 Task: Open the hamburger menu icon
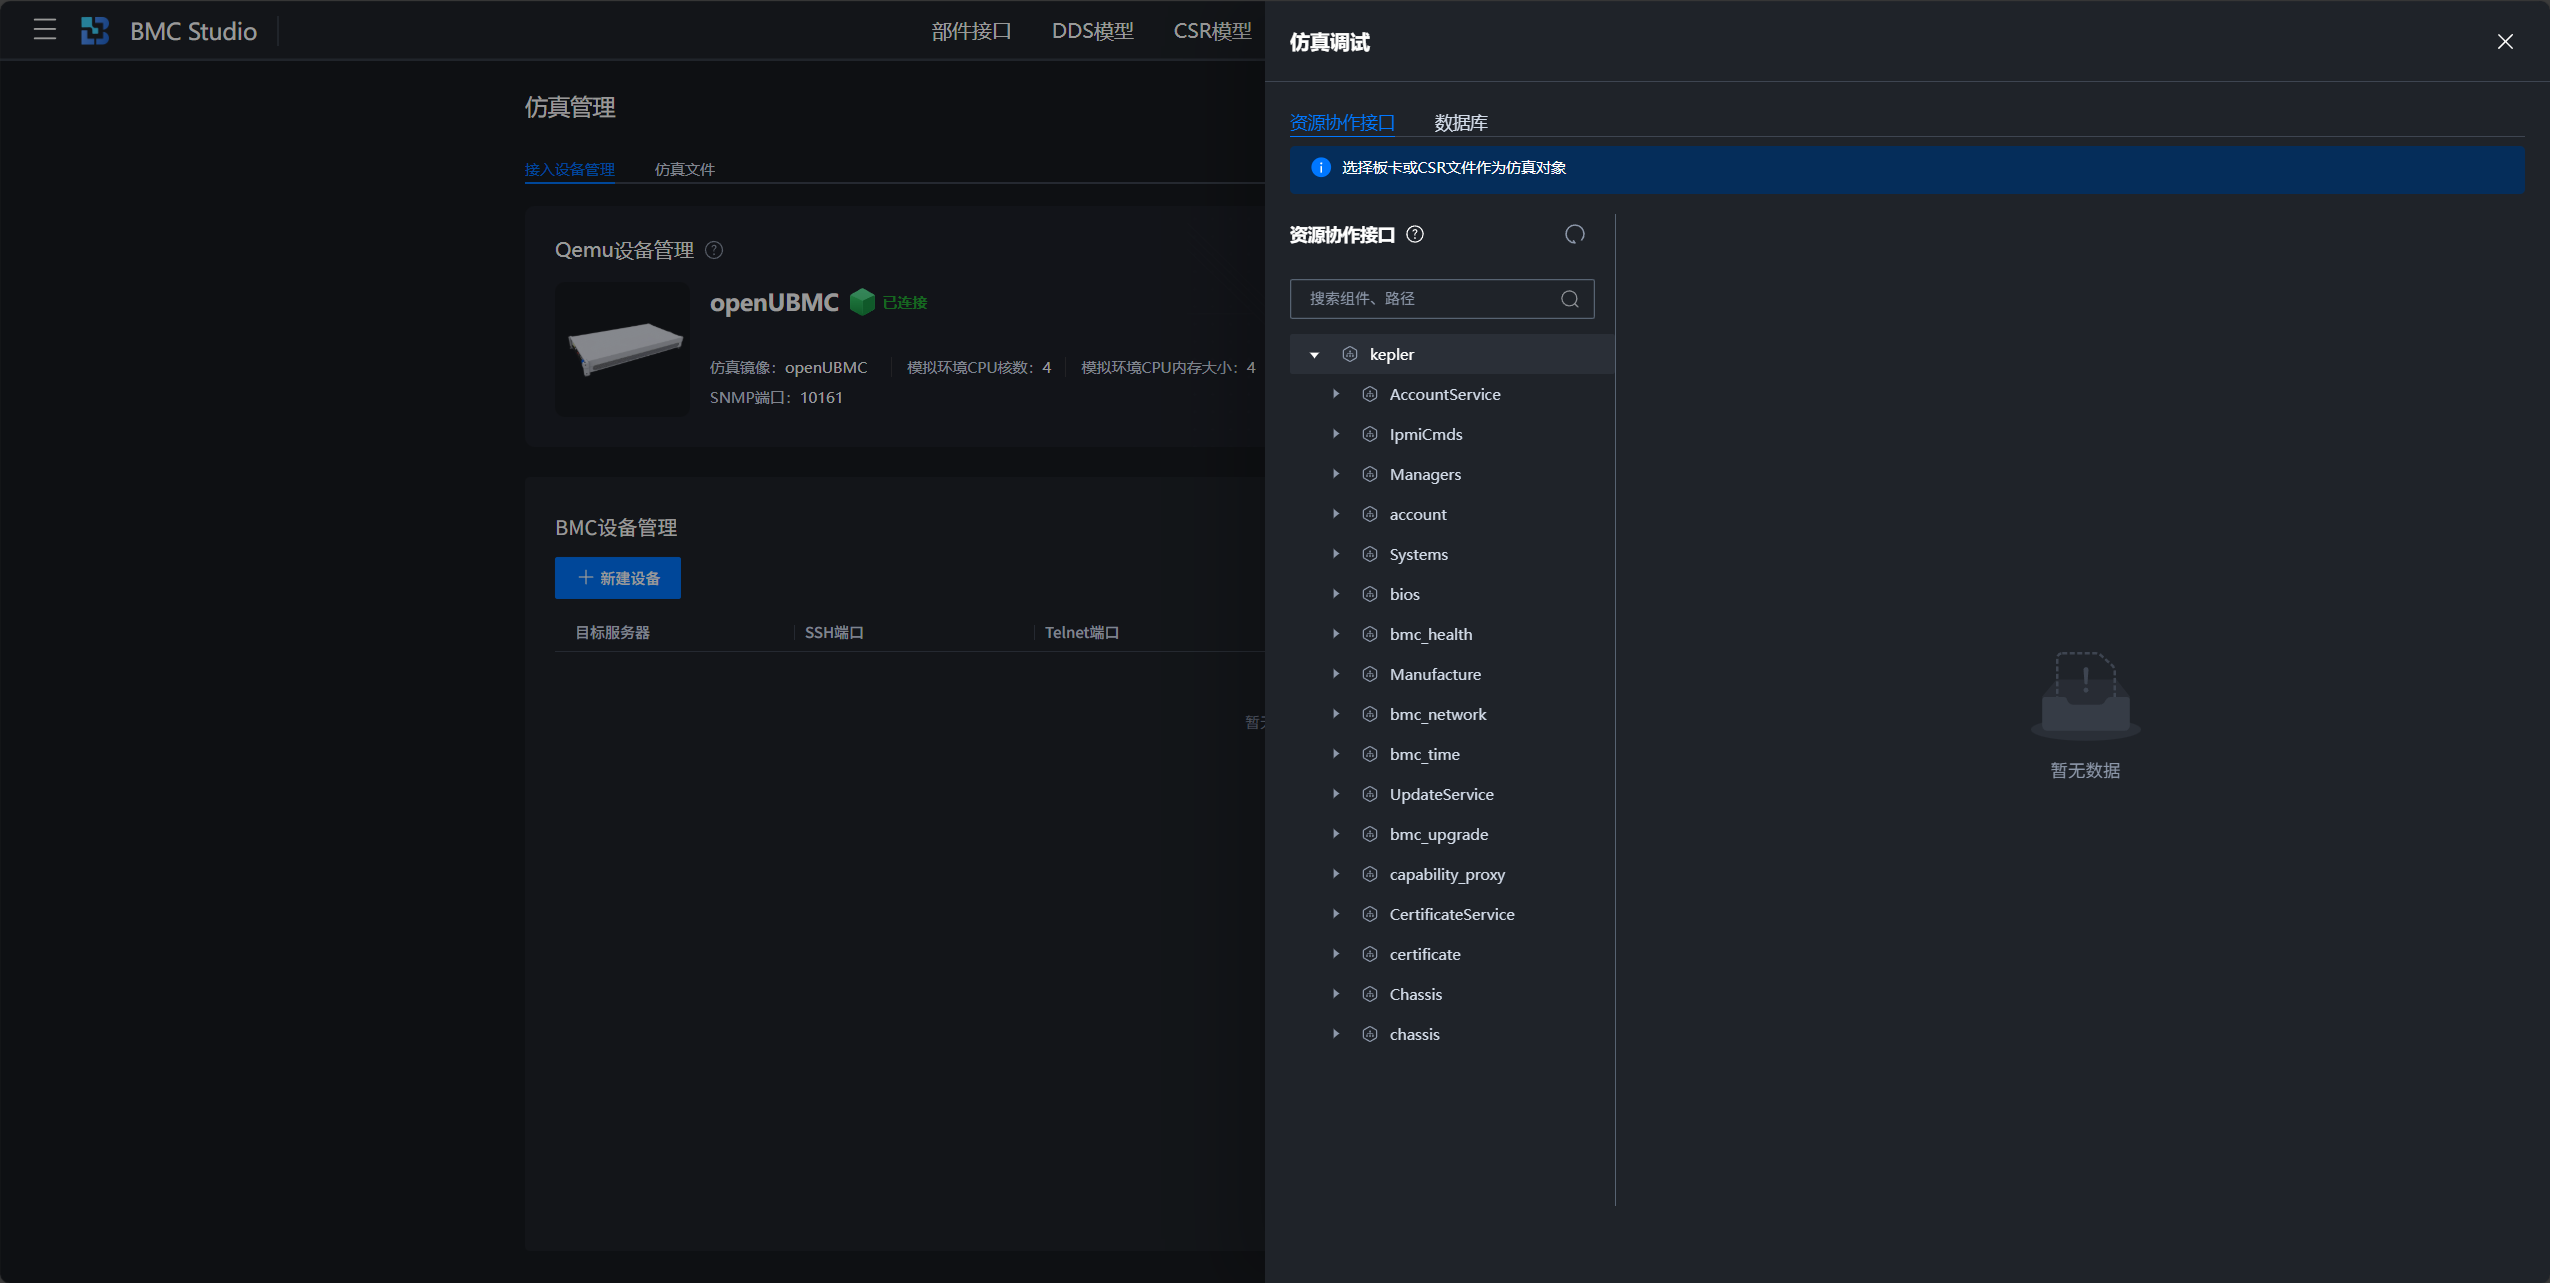[44, 30]
